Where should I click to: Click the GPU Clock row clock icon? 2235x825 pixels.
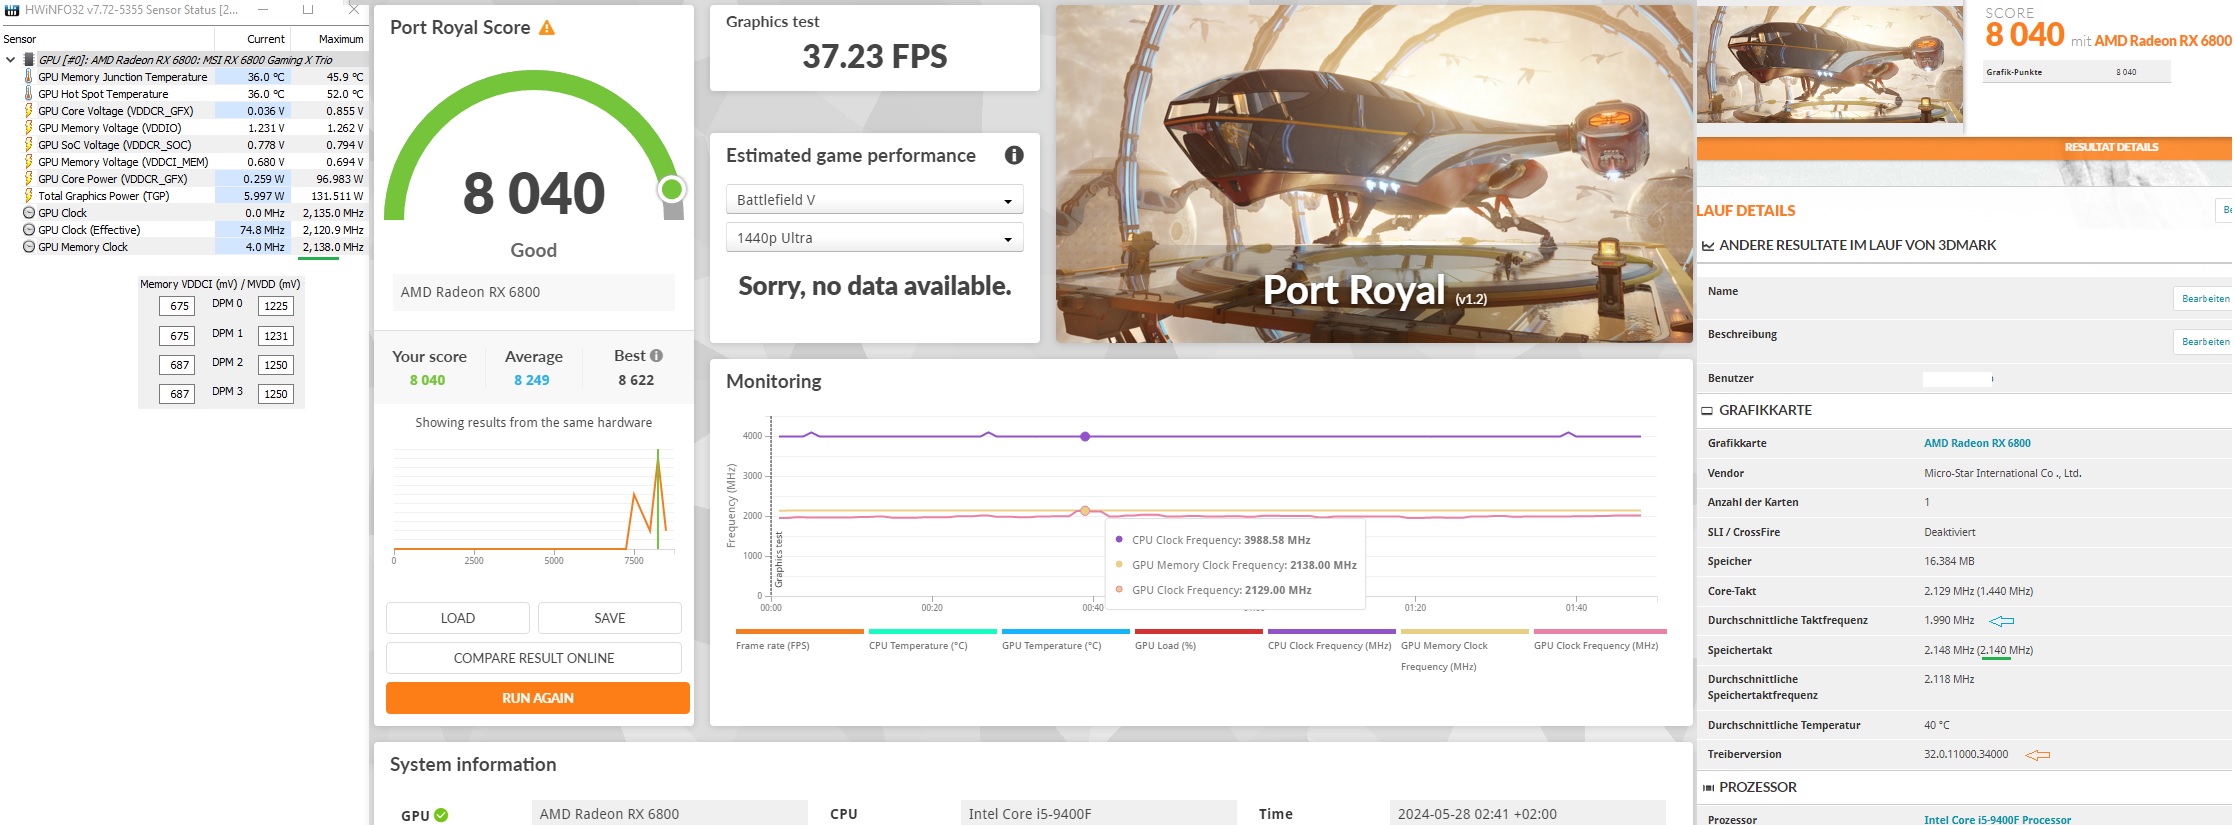(28, 213)
